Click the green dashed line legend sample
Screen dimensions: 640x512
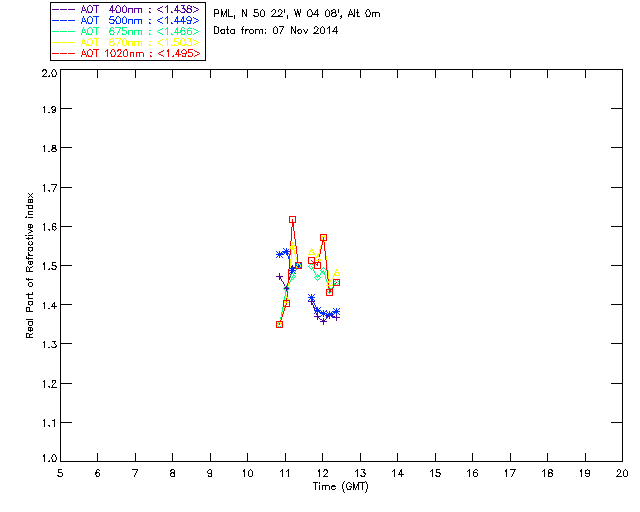64,31
